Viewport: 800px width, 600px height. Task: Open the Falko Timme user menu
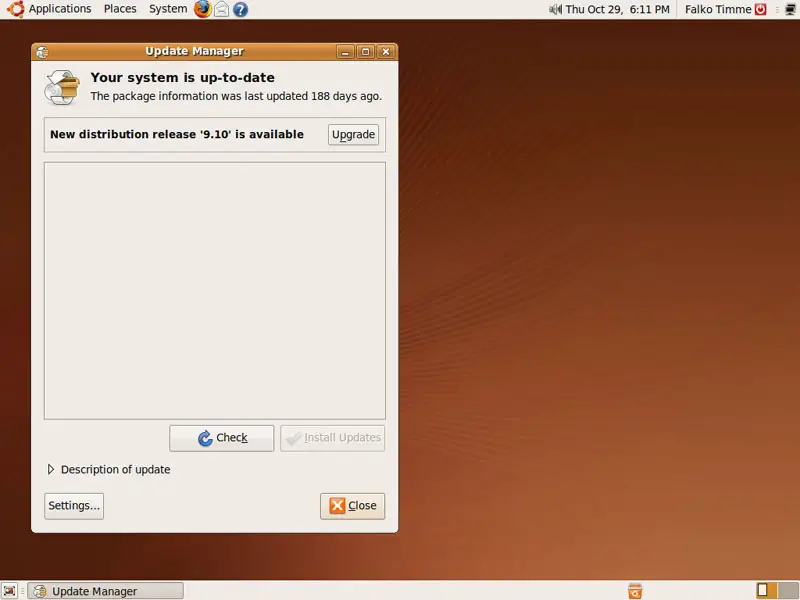[718, 9]
